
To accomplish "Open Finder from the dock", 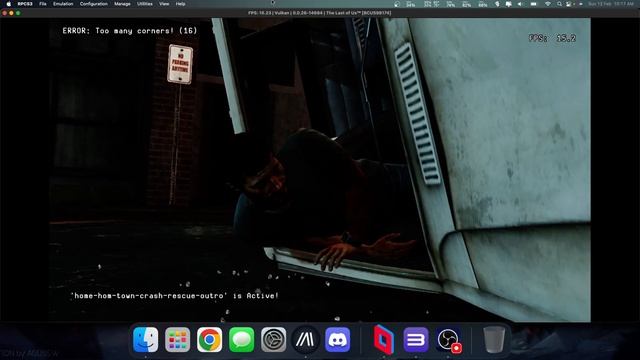I will [146, 340].
